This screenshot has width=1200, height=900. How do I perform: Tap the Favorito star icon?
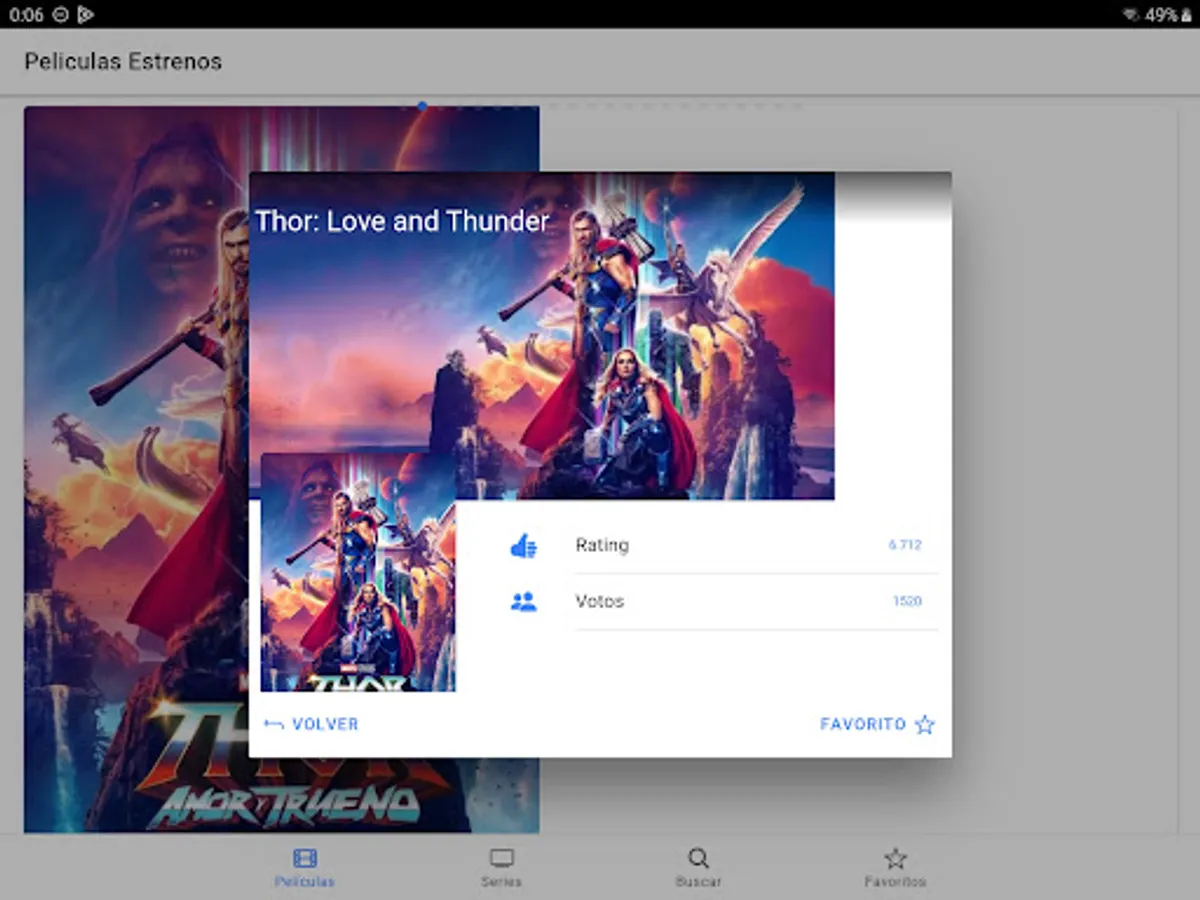pyautogui.click(x=925, y=725)
